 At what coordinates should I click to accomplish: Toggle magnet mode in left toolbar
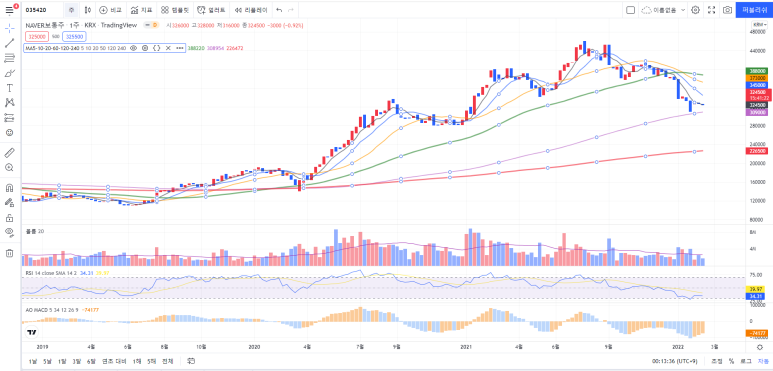[x=9, y=188]
